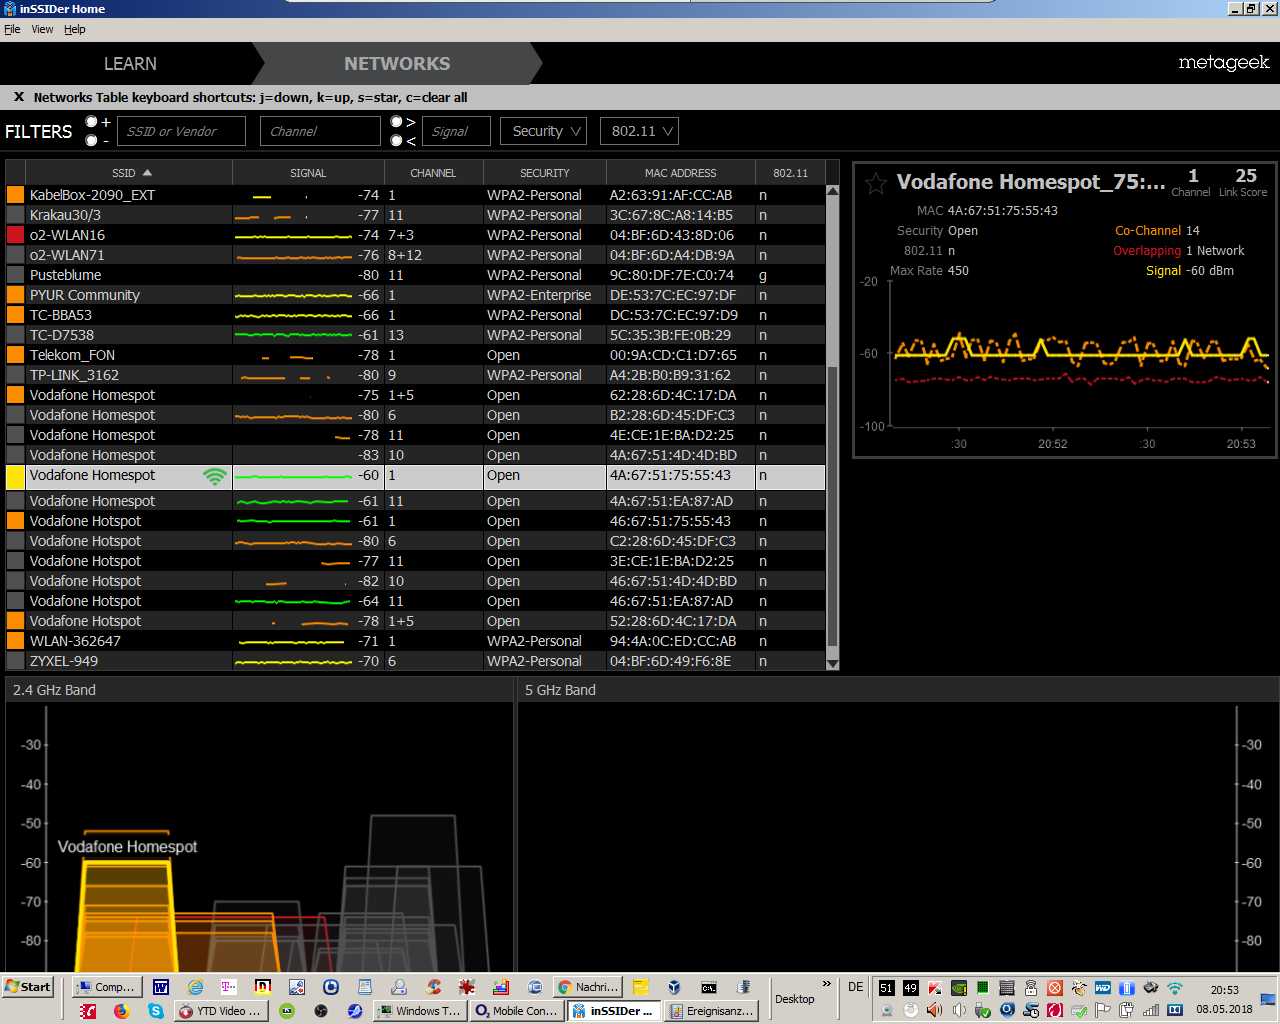Select the plus include radio for SSID filter
Image resolution: width=1280 pixels, height=1024 pixels.
pos(92,122)
